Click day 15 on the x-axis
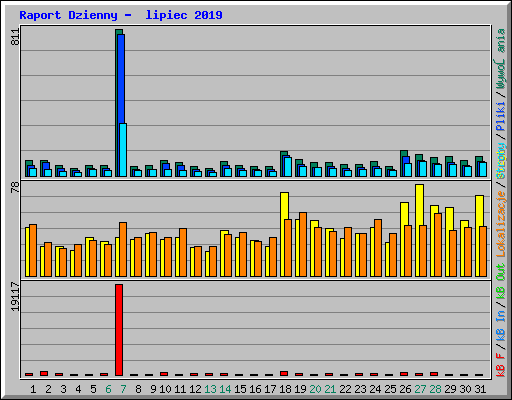 240,389
